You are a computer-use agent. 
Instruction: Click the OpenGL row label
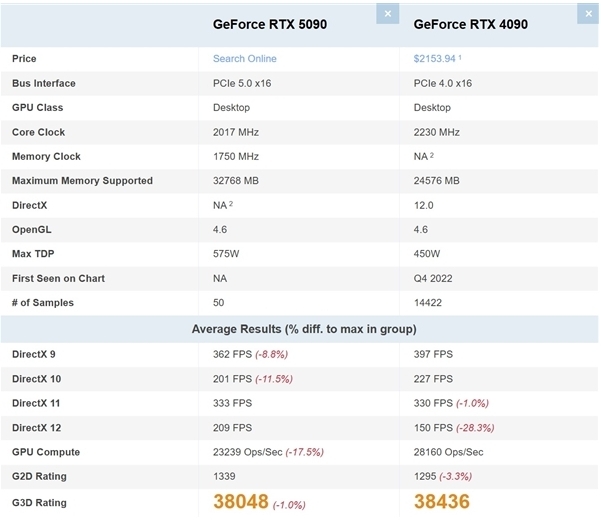pyautogui.click(x=31, y=229)
